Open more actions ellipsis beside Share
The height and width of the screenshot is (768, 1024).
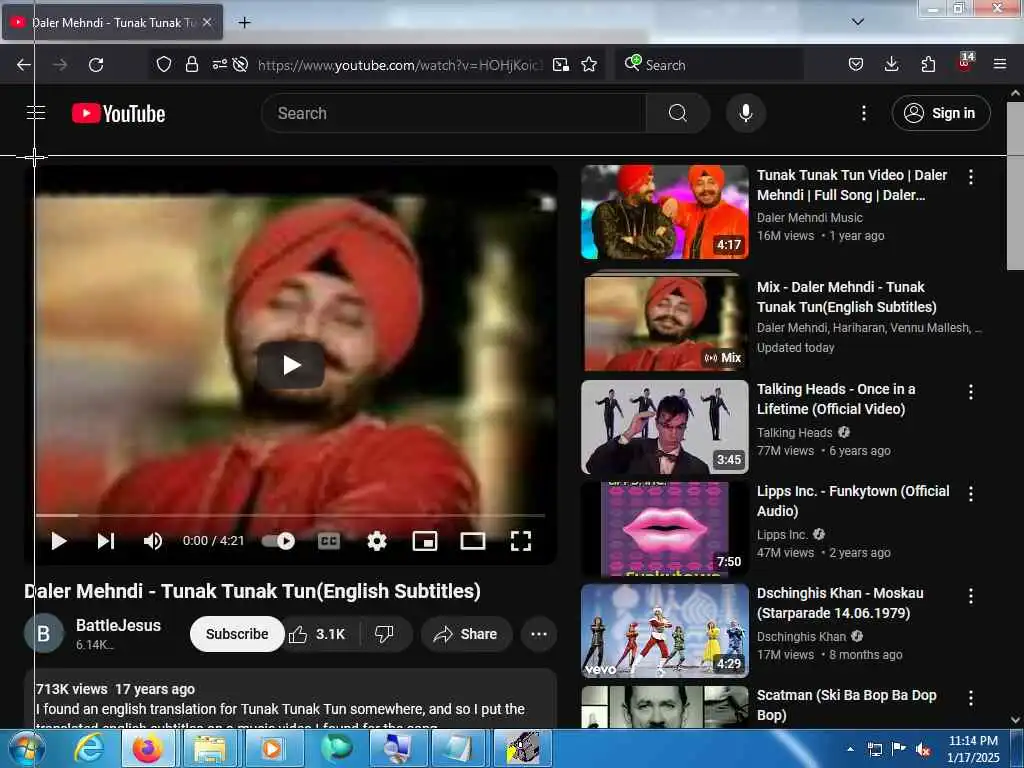tap(539, 634)
